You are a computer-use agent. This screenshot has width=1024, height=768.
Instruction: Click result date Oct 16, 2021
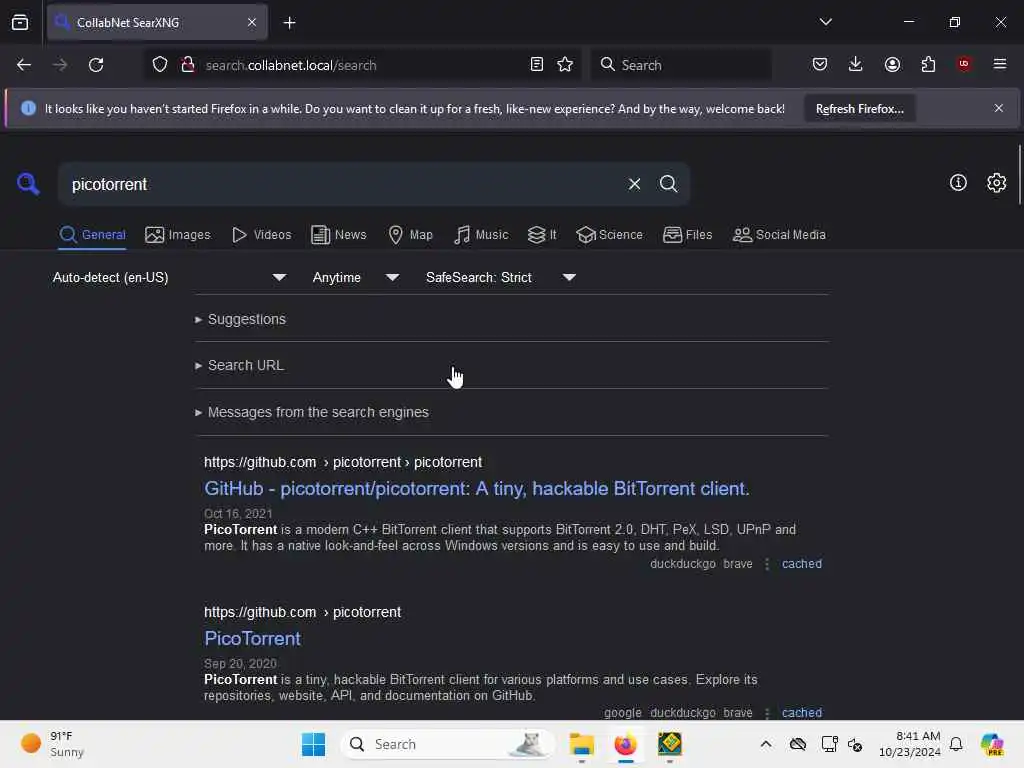[x=238, y=514]
